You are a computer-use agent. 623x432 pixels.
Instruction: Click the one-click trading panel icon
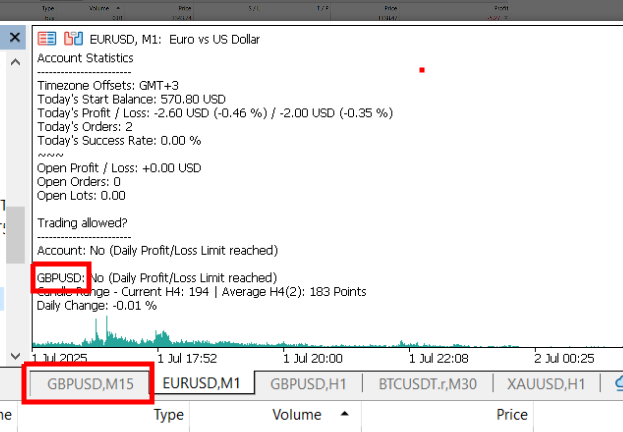pyautogui.click(x=74, y=39)
